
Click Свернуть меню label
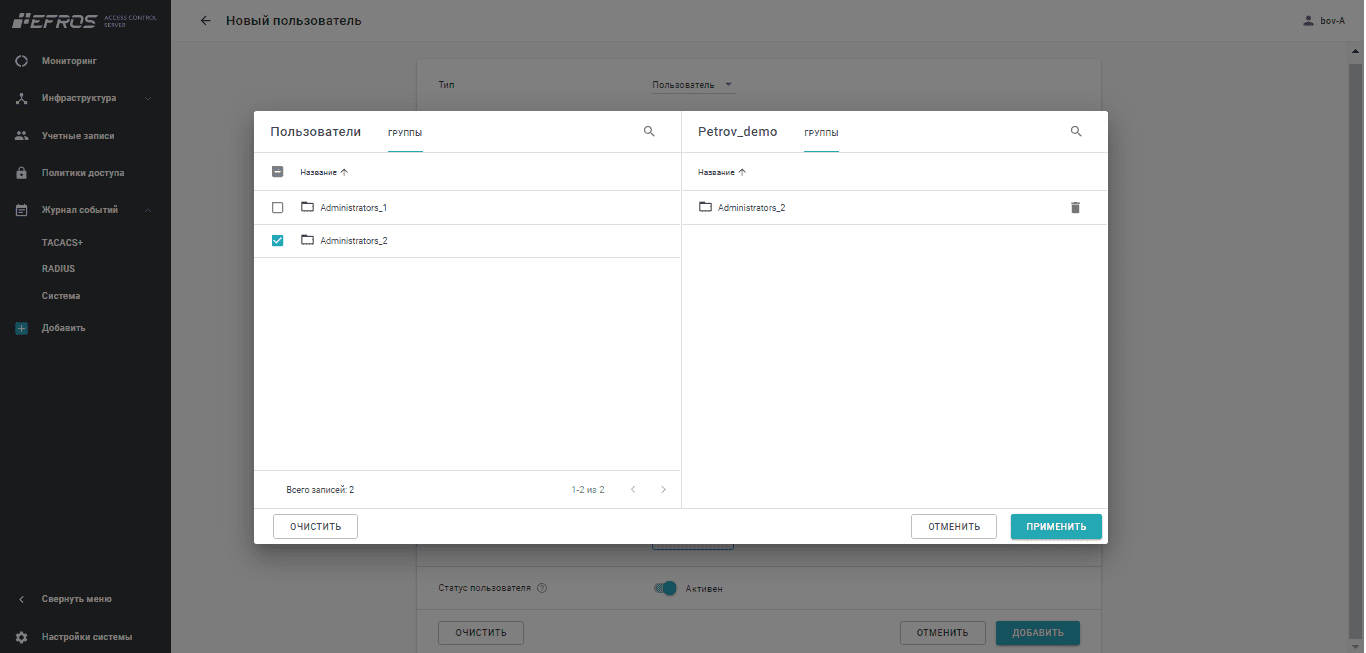pos(76,599)
